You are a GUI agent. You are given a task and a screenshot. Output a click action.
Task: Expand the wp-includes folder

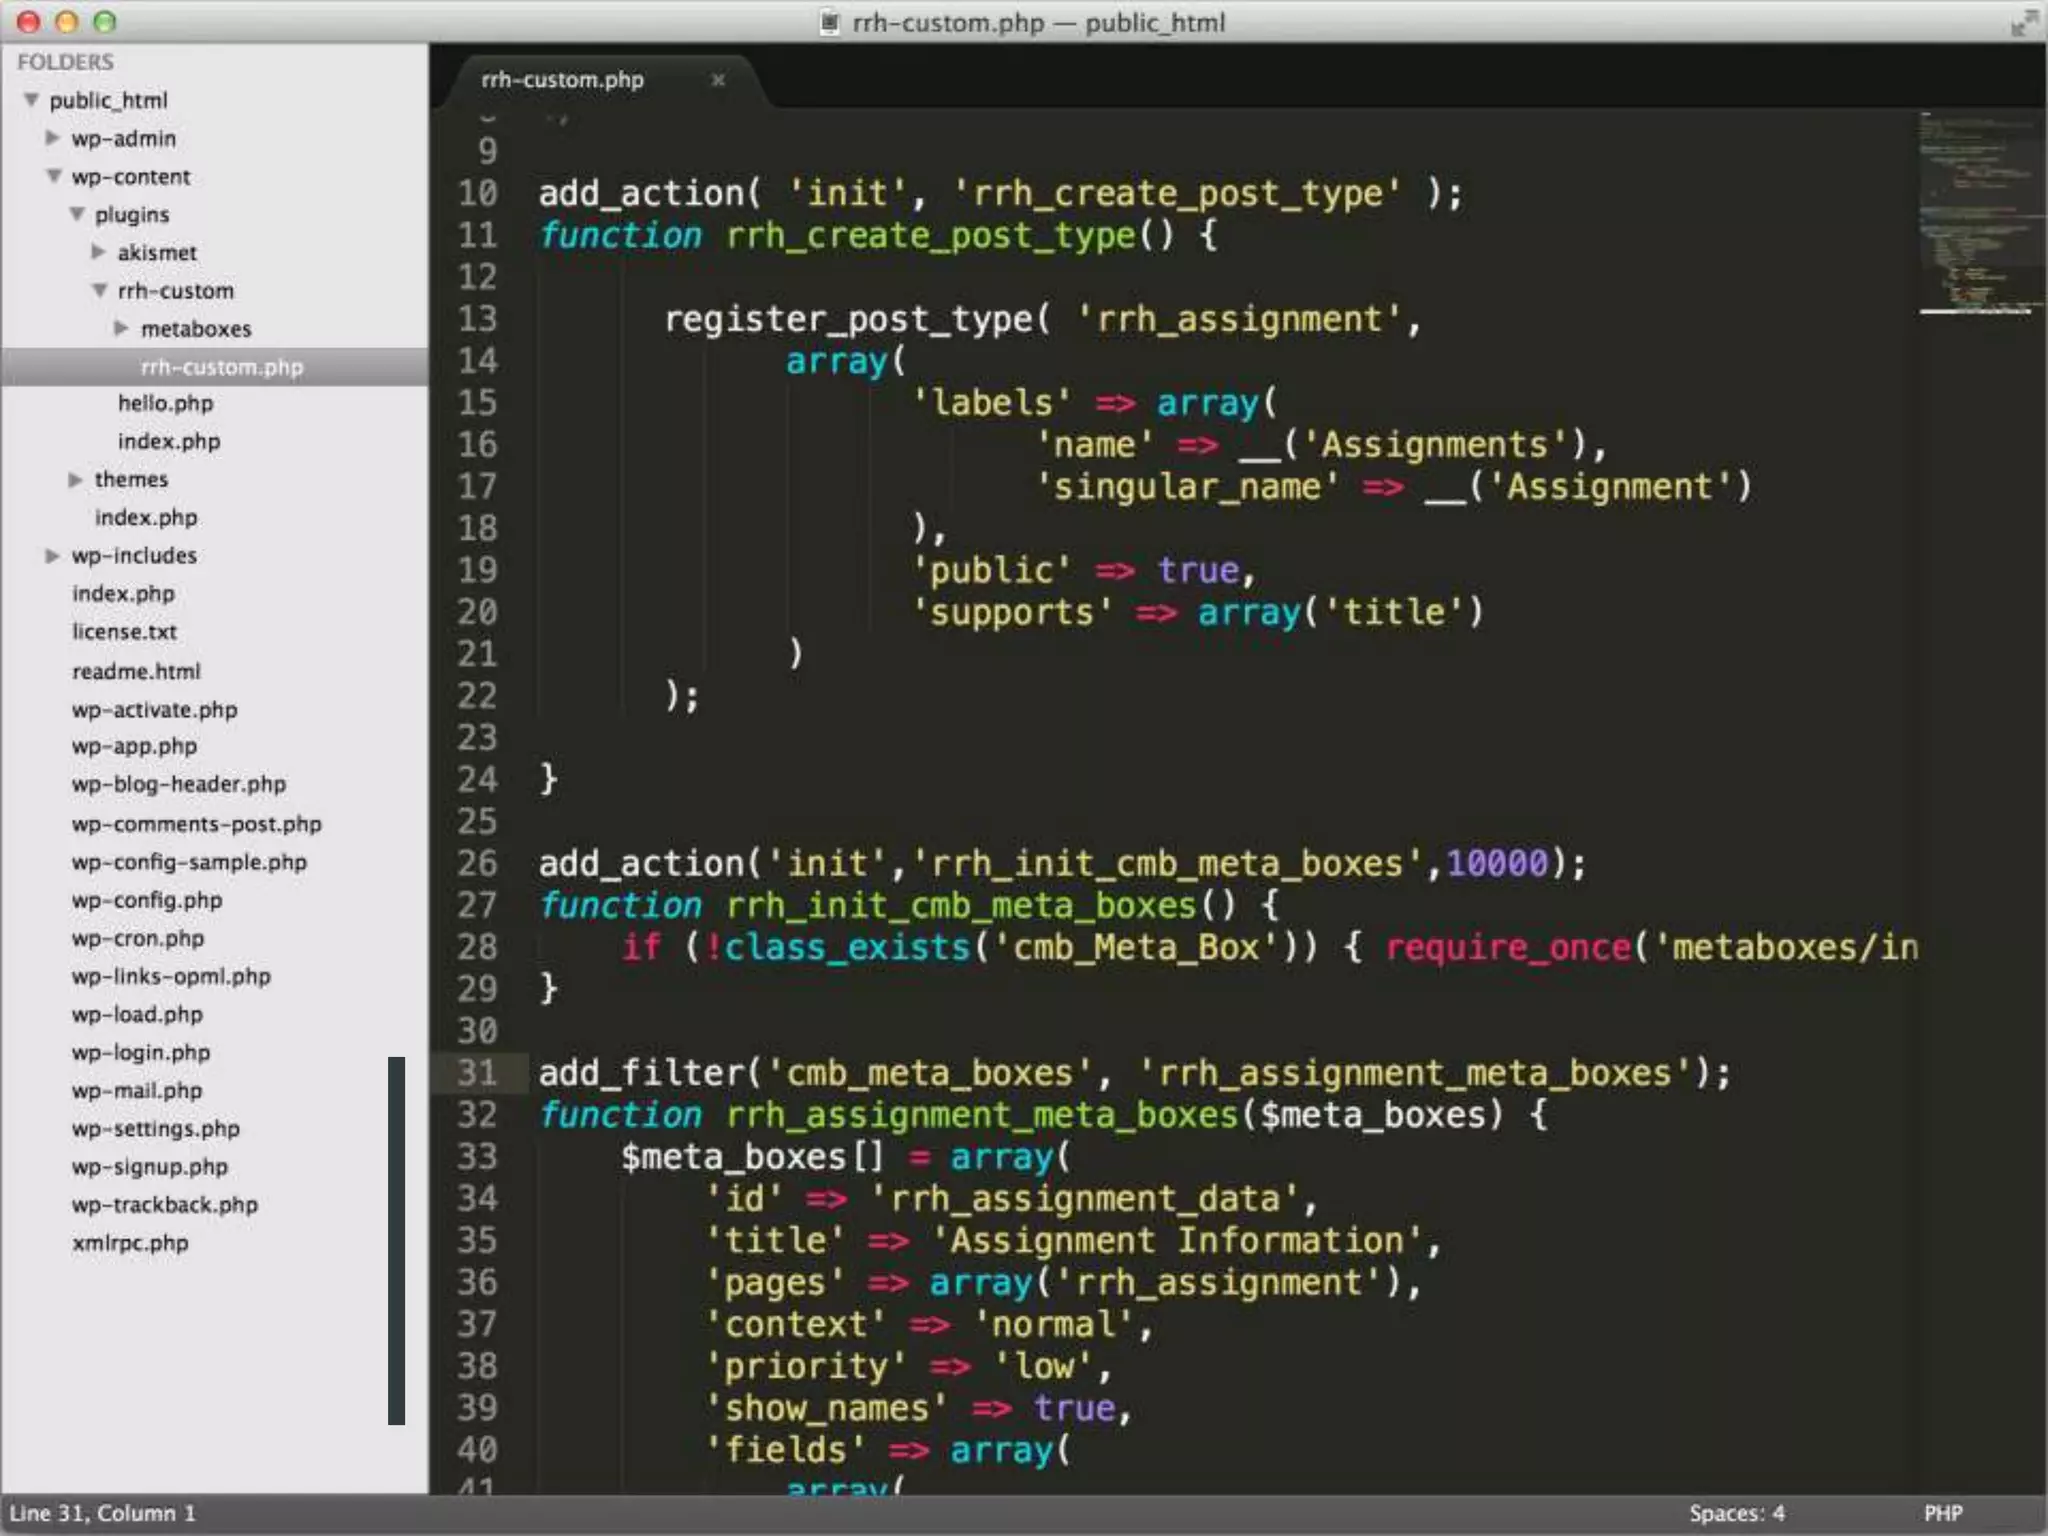point(53,556)
